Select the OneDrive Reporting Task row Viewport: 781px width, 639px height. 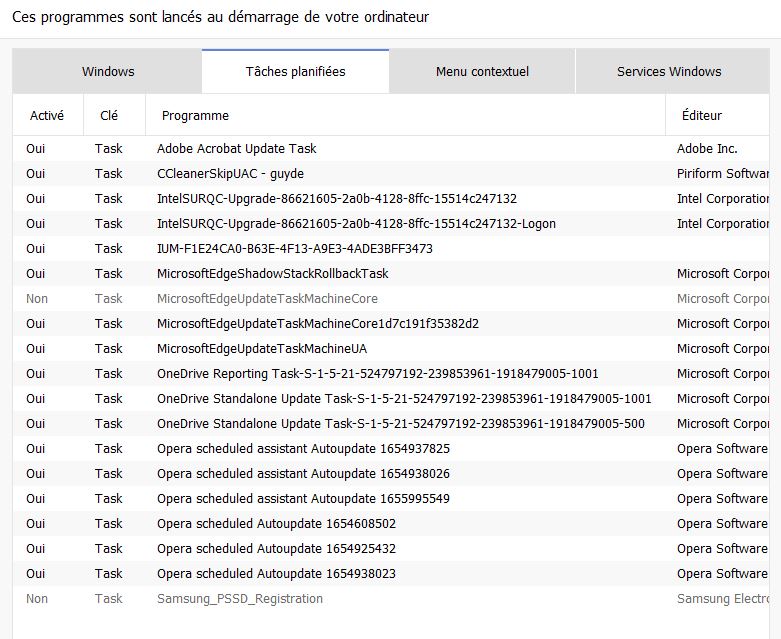[391, 374]
